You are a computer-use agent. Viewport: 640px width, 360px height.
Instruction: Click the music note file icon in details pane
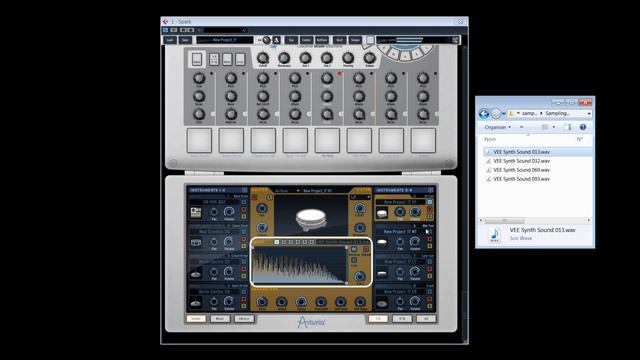pyautogui.click(x=495, y=235)
